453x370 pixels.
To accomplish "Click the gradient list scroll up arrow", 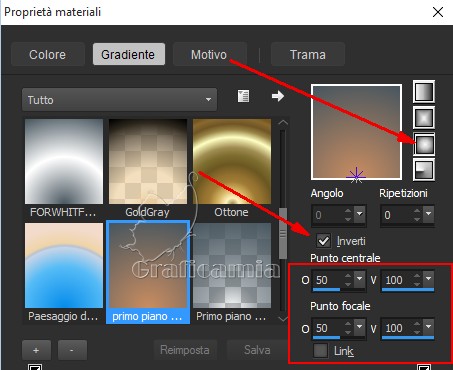I will point(283,123).
